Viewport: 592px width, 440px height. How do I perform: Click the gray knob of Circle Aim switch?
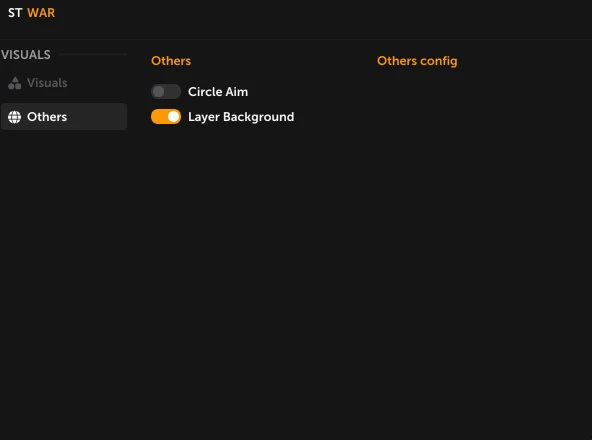(159, 91)
